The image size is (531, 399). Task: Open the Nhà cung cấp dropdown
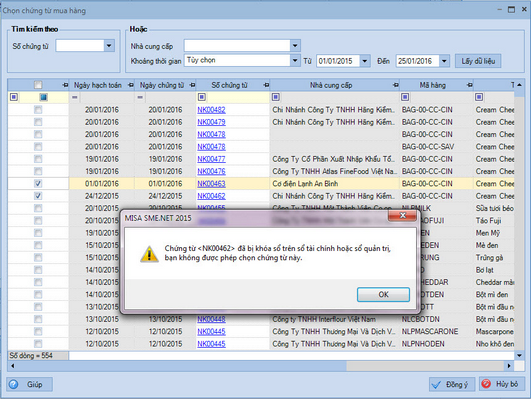295,45
